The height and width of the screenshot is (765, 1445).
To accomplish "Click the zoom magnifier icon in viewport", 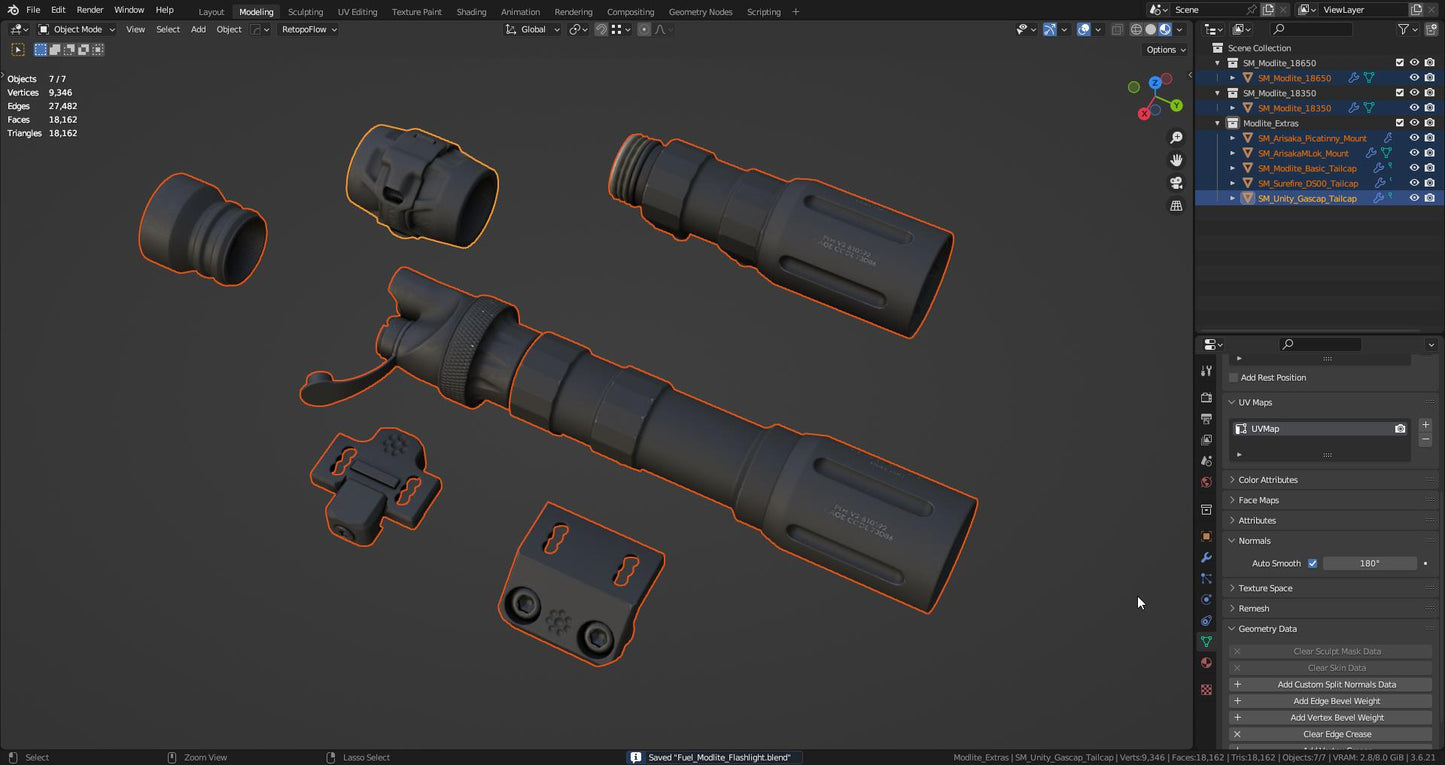I will coord(1176,138).
